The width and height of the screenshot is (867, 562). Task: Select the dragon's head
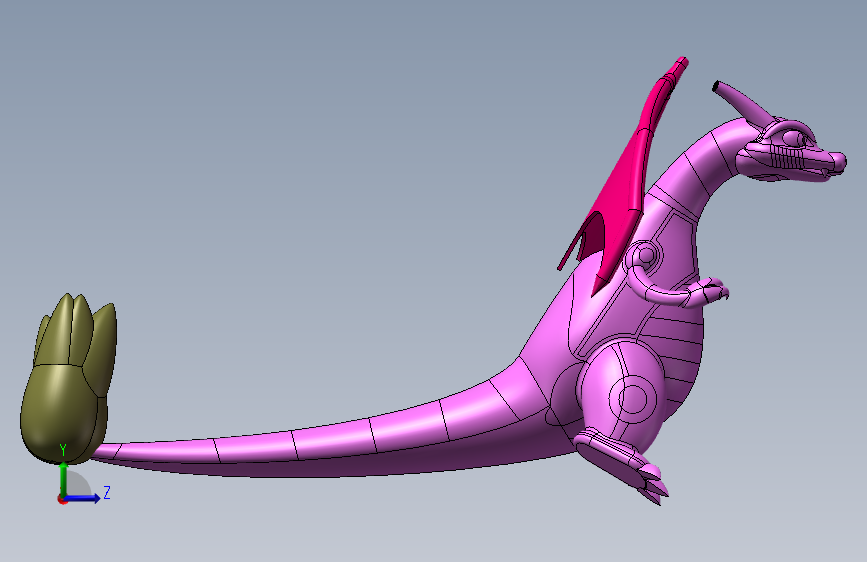point(791,149)
